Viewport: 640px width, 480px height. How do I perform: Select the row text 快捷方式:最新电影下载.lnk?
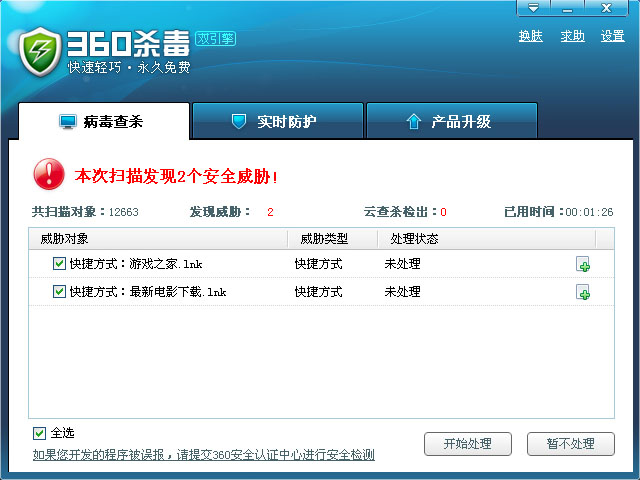148,292
